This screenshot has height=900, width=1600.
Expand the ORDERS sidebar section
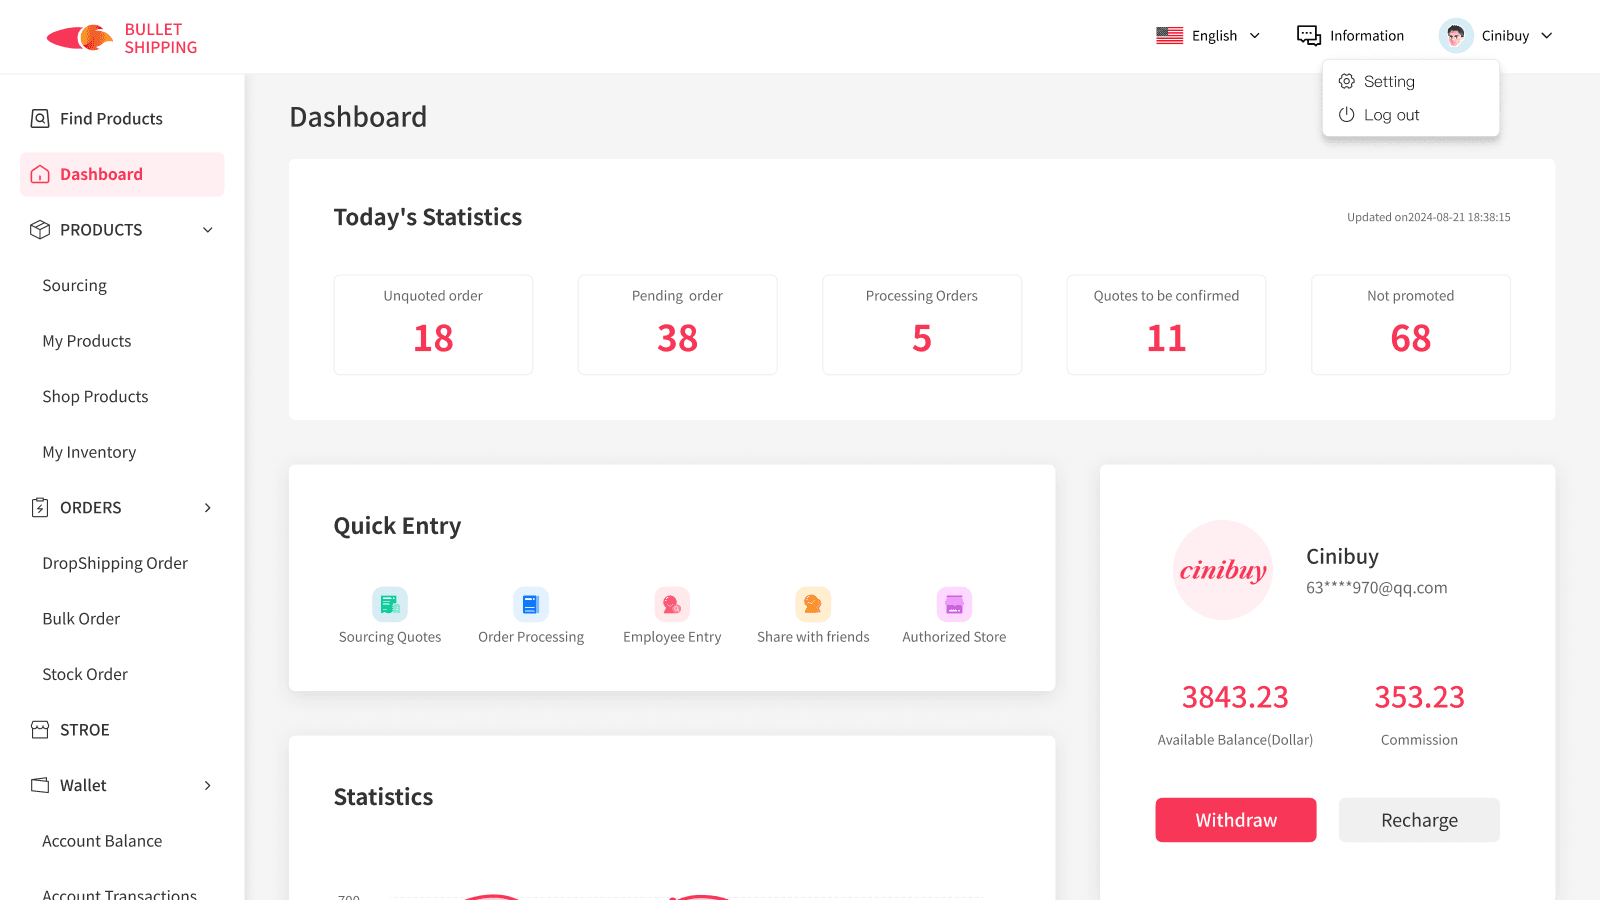[208, 508]
